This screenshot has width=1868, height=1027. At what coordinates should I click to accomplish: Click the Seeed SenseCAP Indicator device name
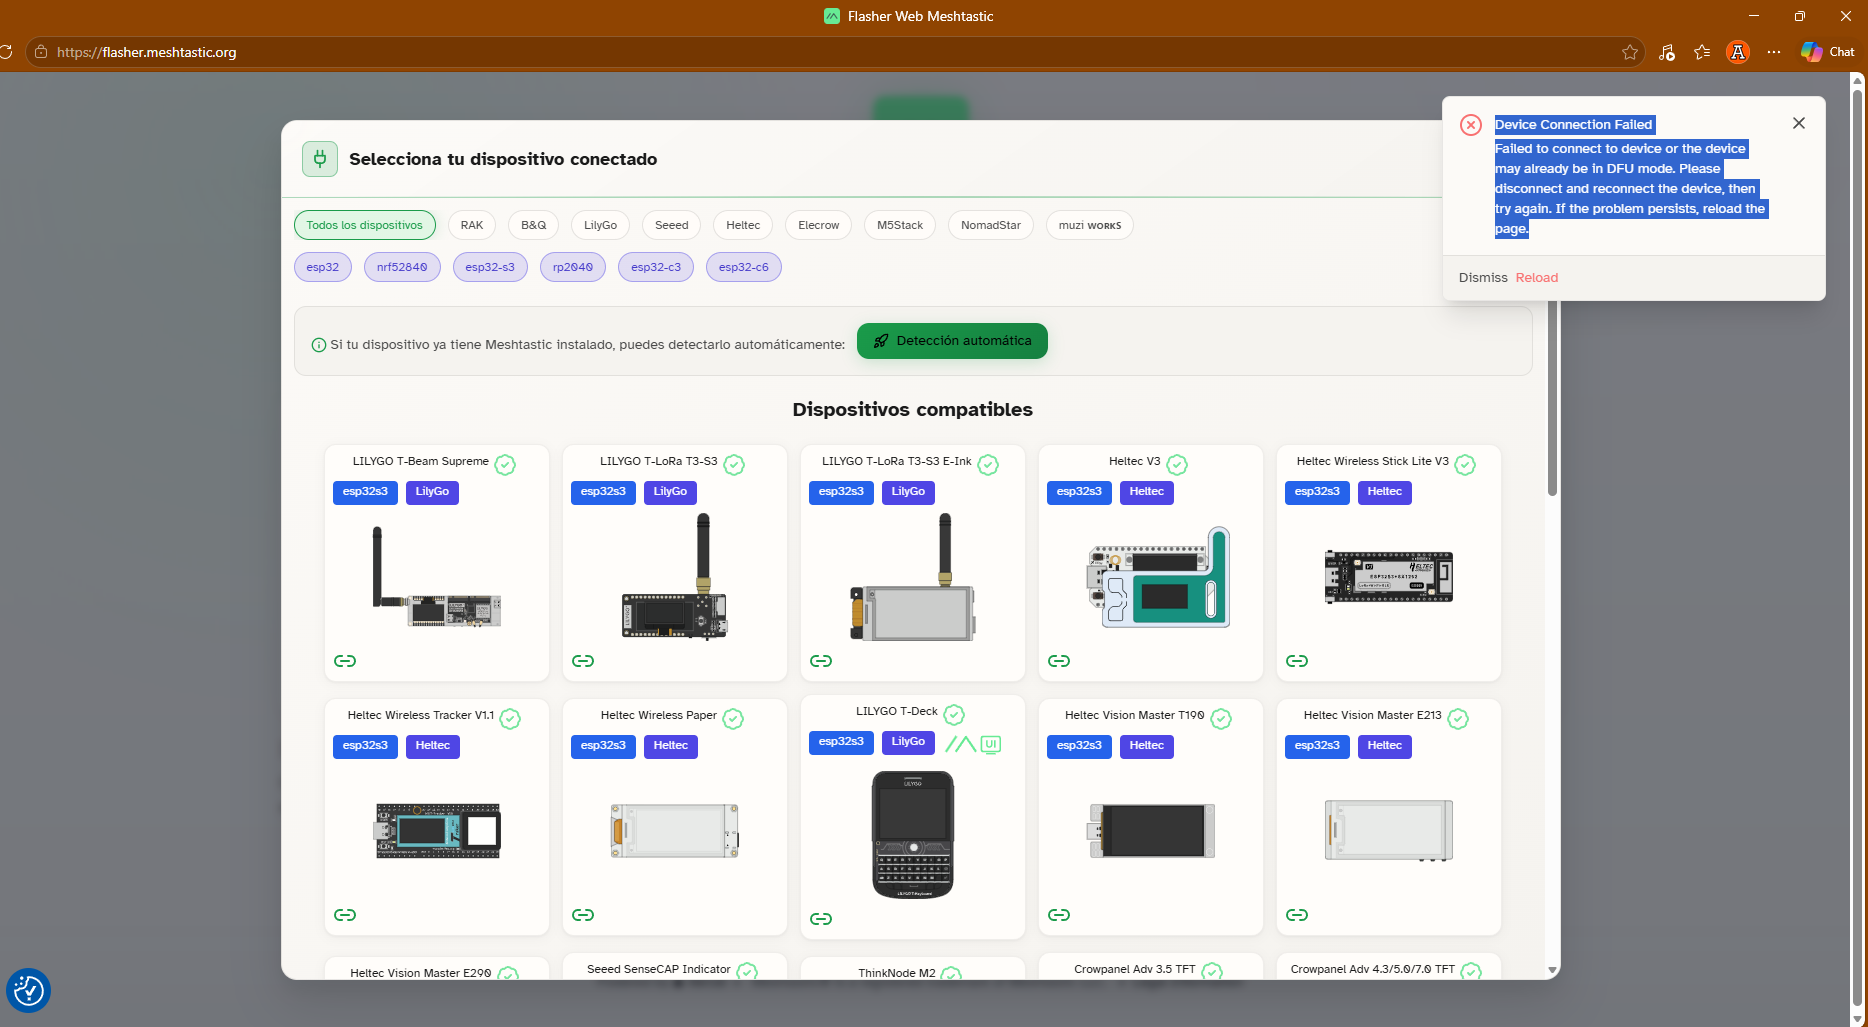659,969
